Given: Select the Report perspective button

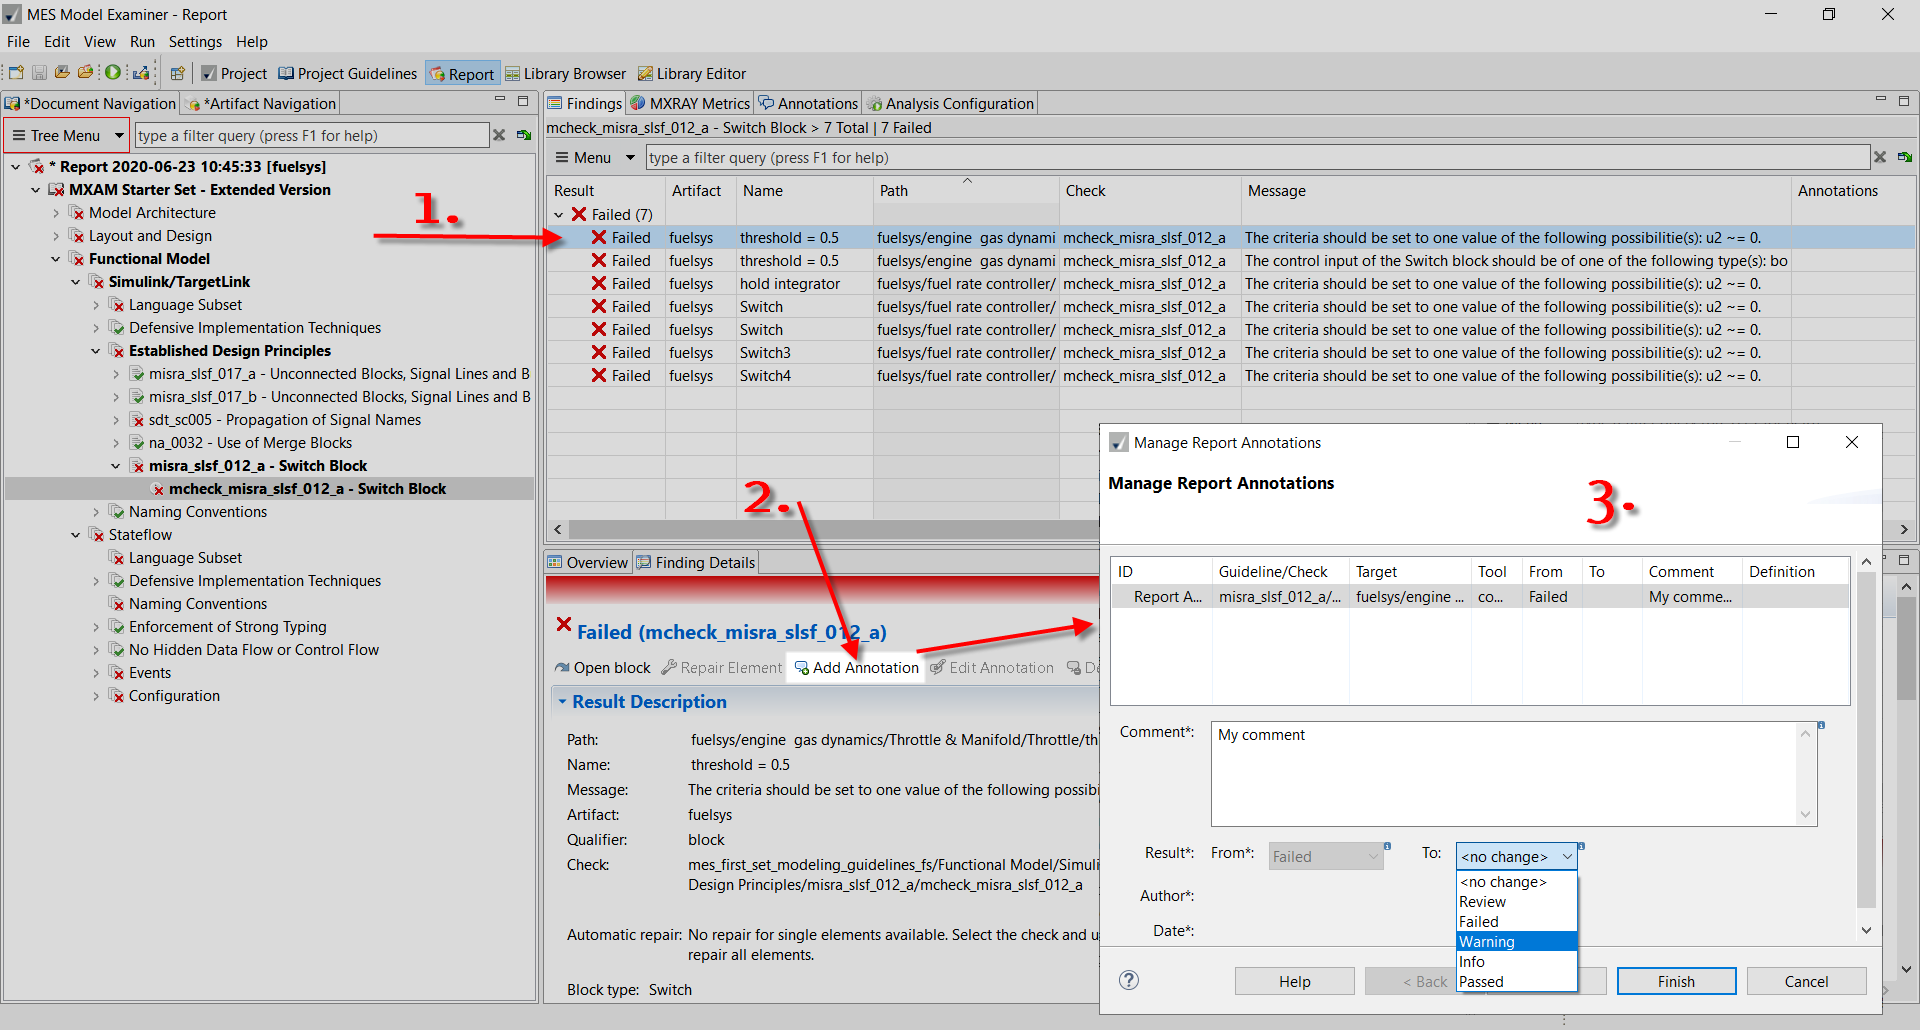Looking at the screenshot, I should [462, 73].
